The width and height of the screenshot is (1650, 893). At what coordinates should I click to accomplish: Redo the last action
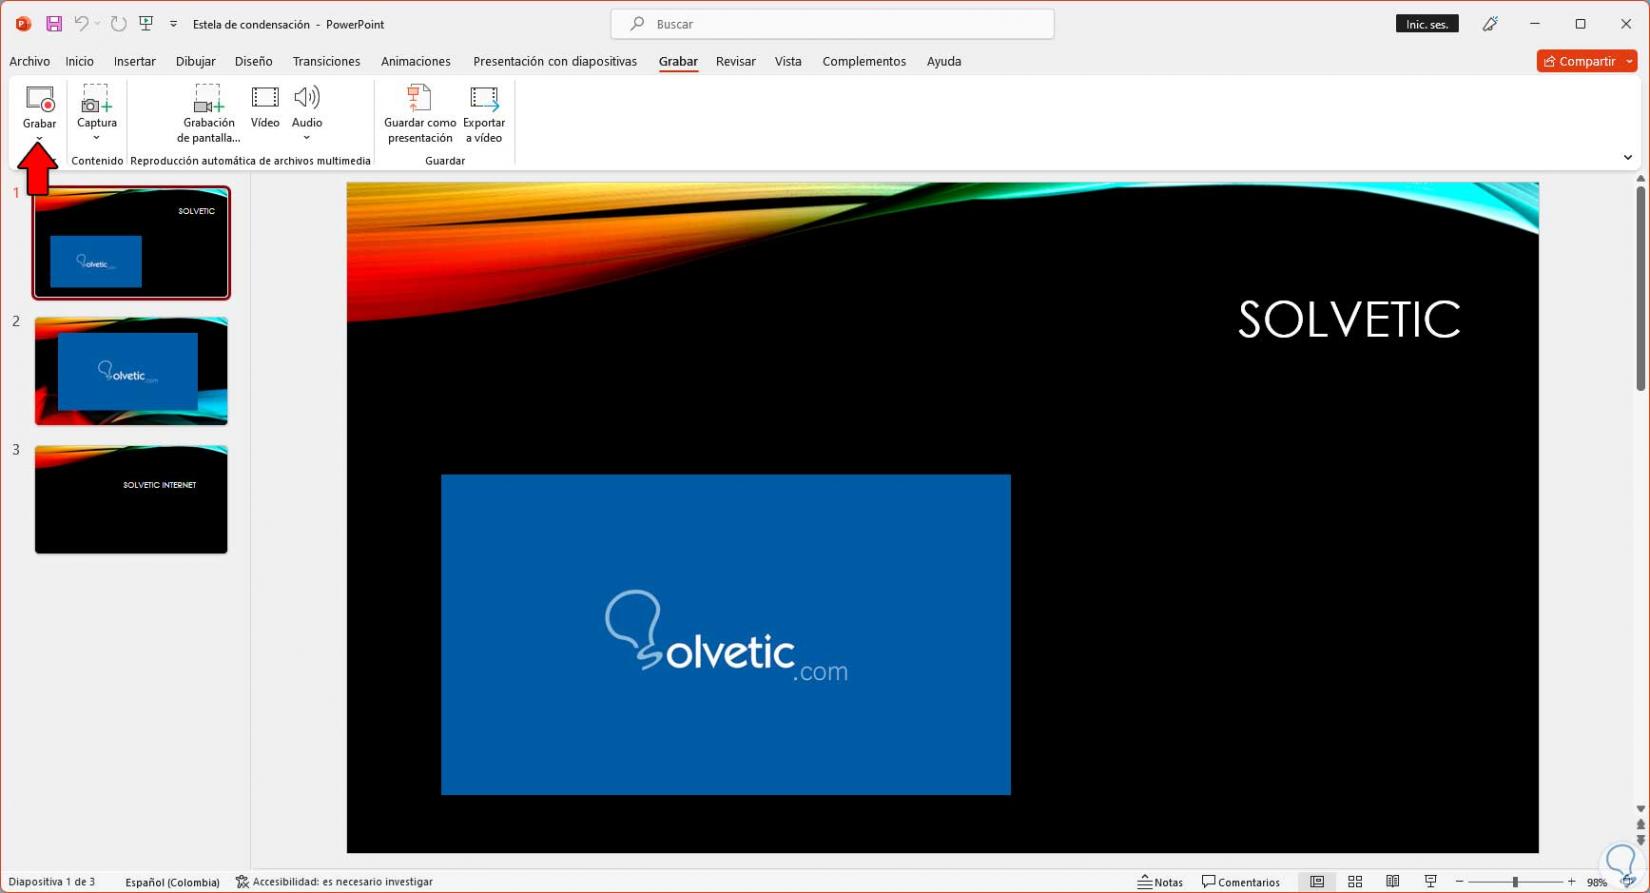point(118,24)
